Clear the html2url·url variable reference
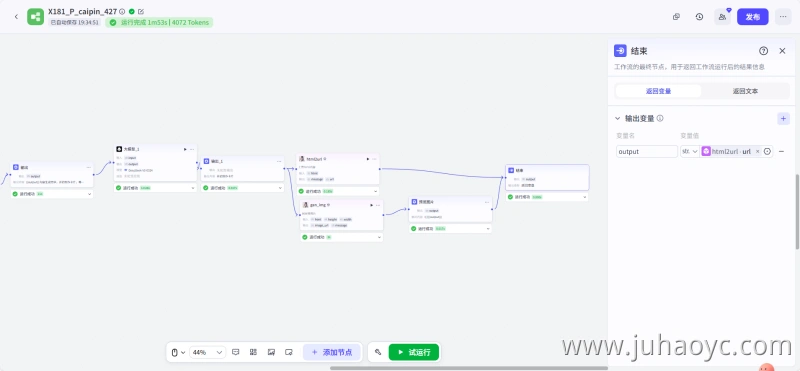The width and height of the screenshot is (800, 371). (x=757, y=152)
